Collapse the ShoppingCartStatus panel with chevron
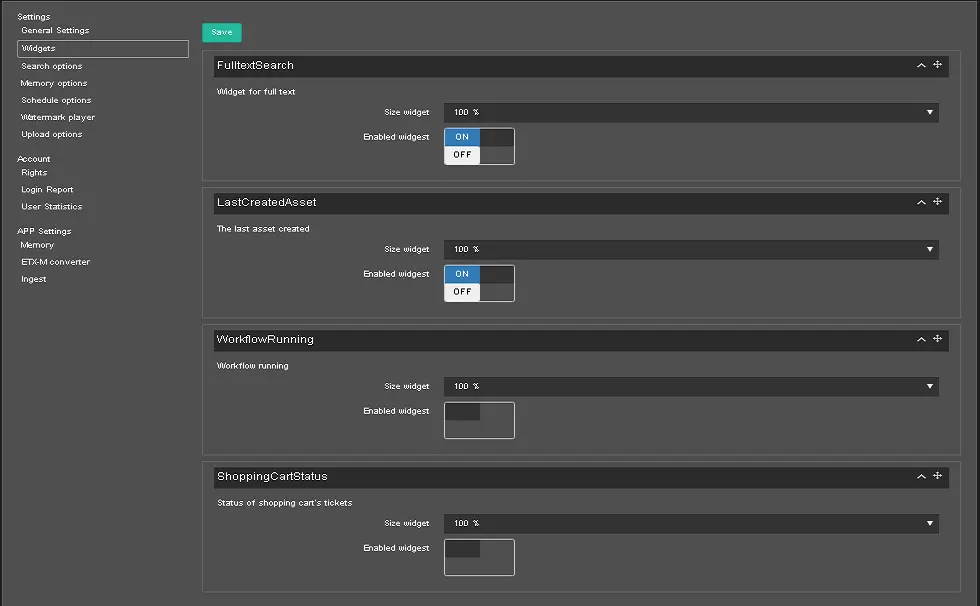This screenshot has width=980, height=606. click(x=921, y=476)
